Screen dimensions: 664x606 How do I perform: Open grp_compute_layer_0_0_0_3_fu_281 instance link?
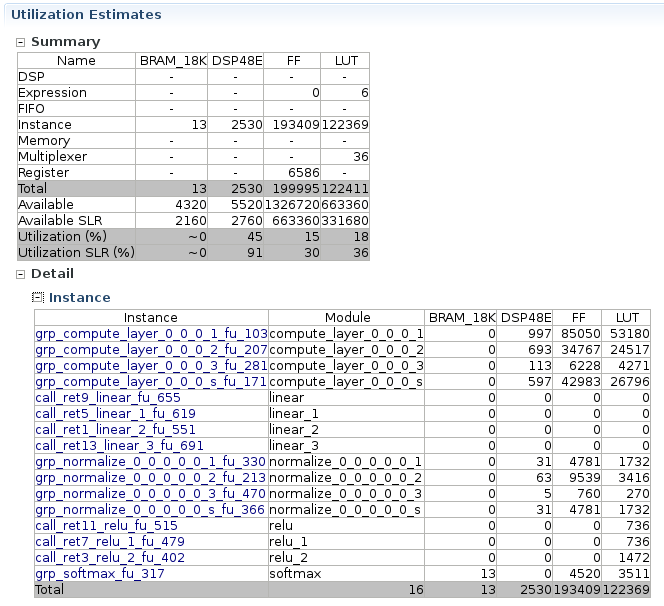pos(151,366)
